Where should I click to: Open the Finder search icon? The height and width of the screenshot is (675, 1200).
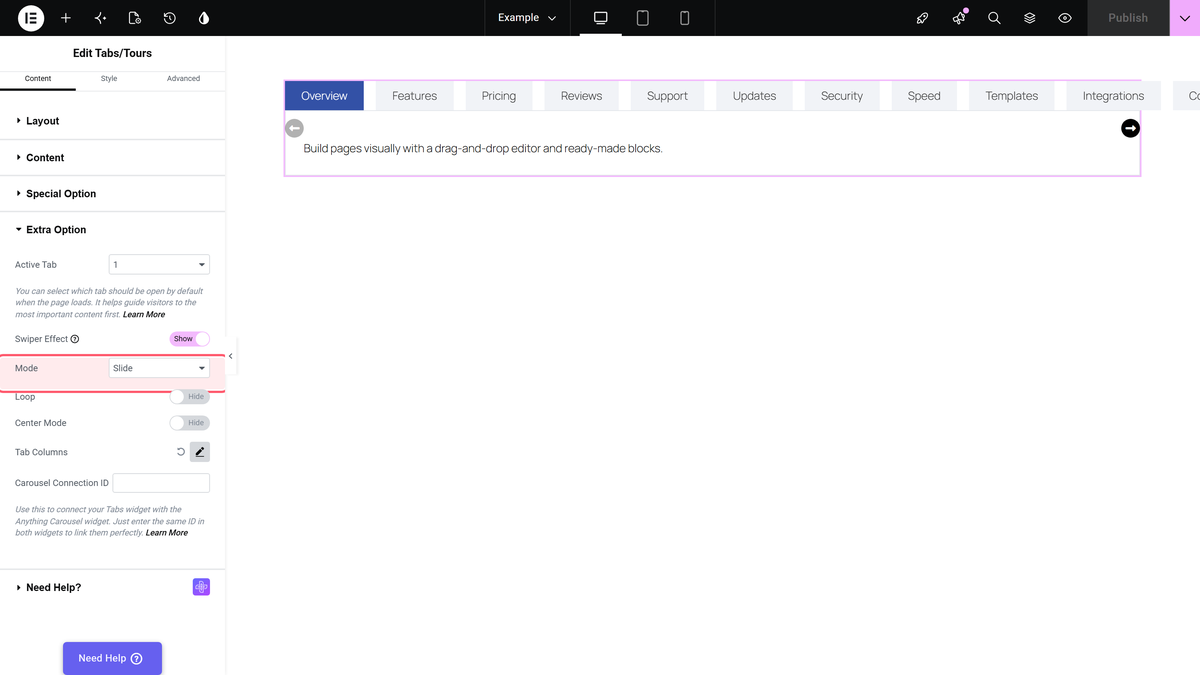[x=994, y=18]
